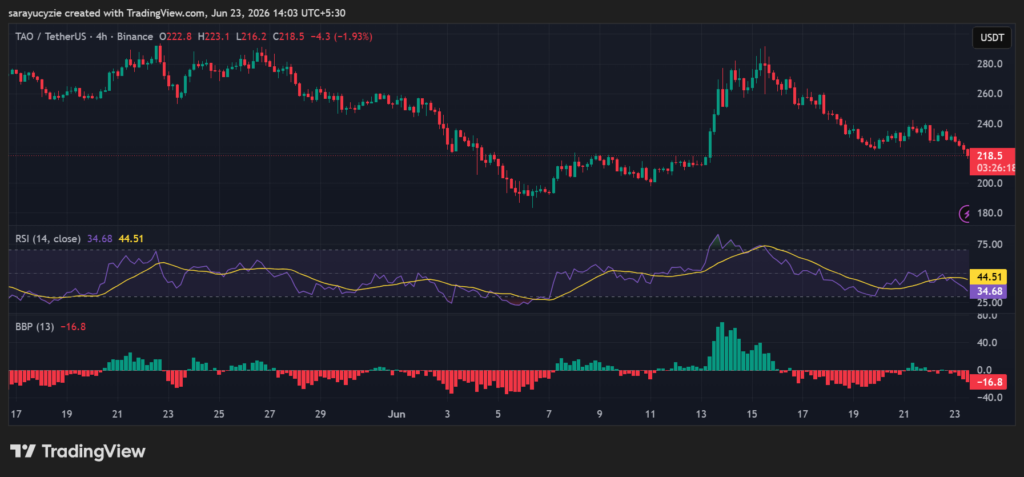The image size is (1024, 477).
Task: Click the 40.0 BBP axis label
Action: point(988,342)
